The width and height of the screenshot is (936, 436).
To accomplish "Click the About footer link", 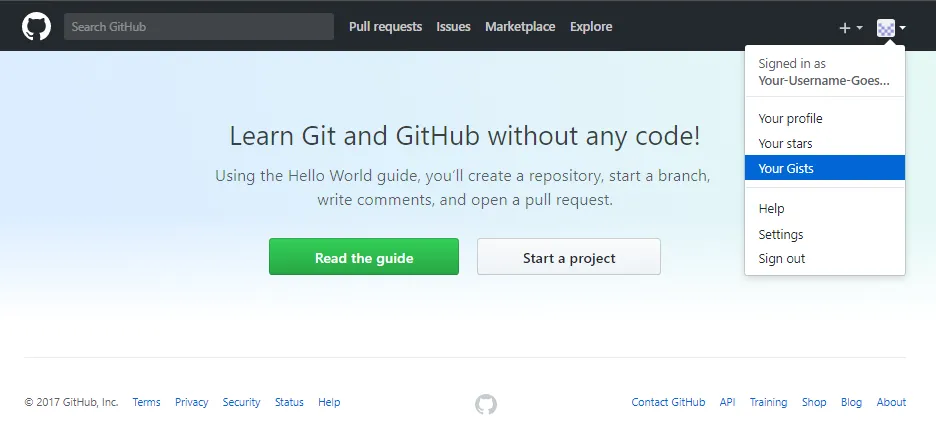I will point(891,402).
